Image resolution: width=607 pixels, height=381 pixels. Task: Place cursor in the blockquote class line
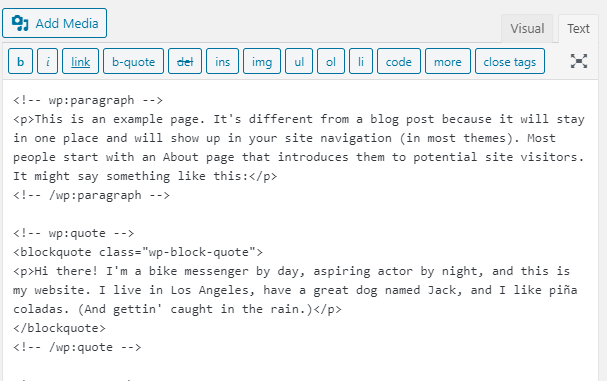[138, 252]
